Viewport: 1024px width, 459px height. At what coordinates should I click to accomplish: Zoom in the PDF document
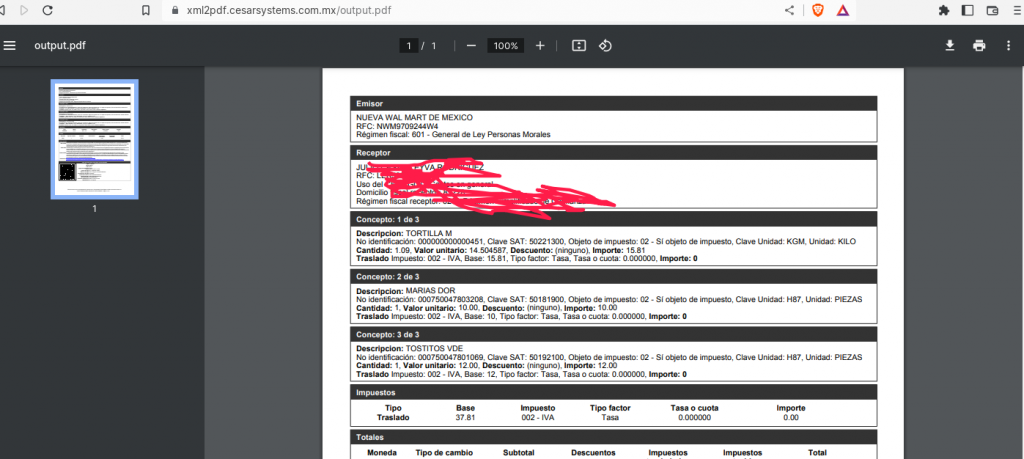pyautogui.click(x=540, y=46)
